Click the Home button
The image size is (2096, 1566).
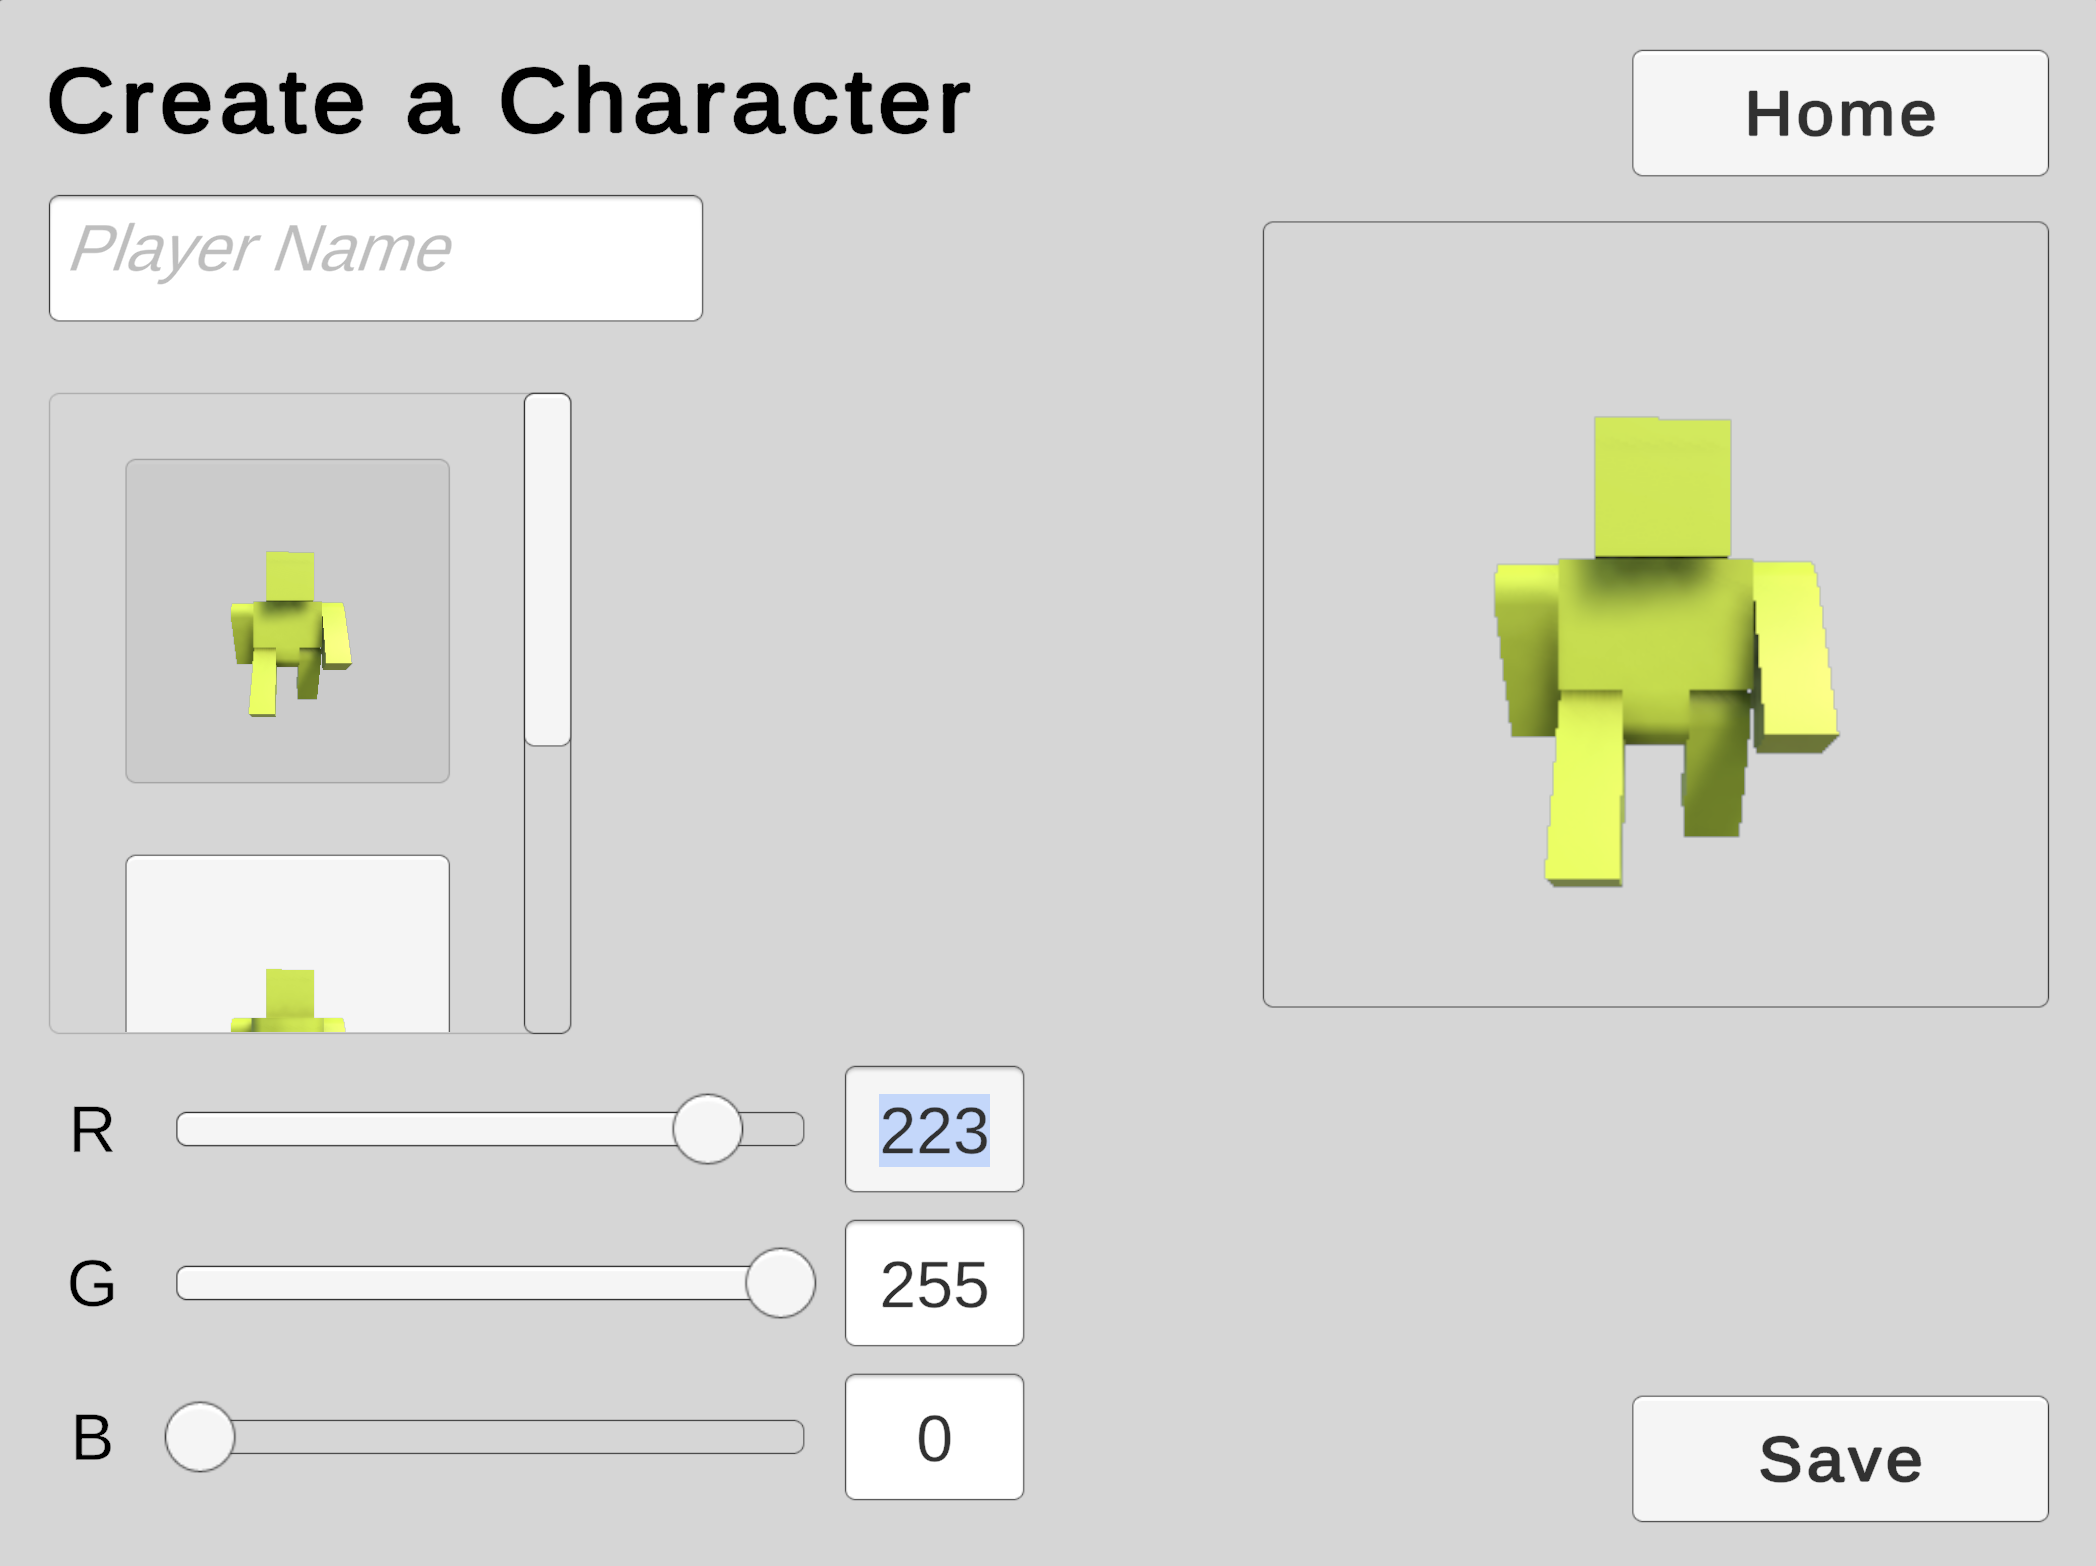1839,113
